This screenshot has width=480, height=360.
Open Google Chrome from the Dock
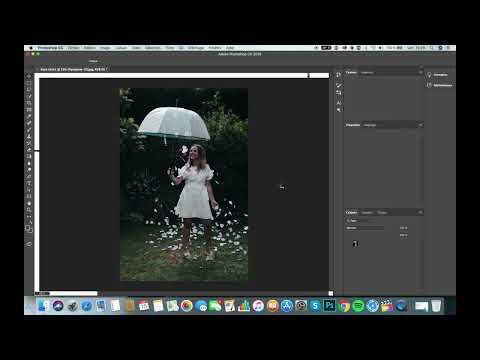pos(344,305)
